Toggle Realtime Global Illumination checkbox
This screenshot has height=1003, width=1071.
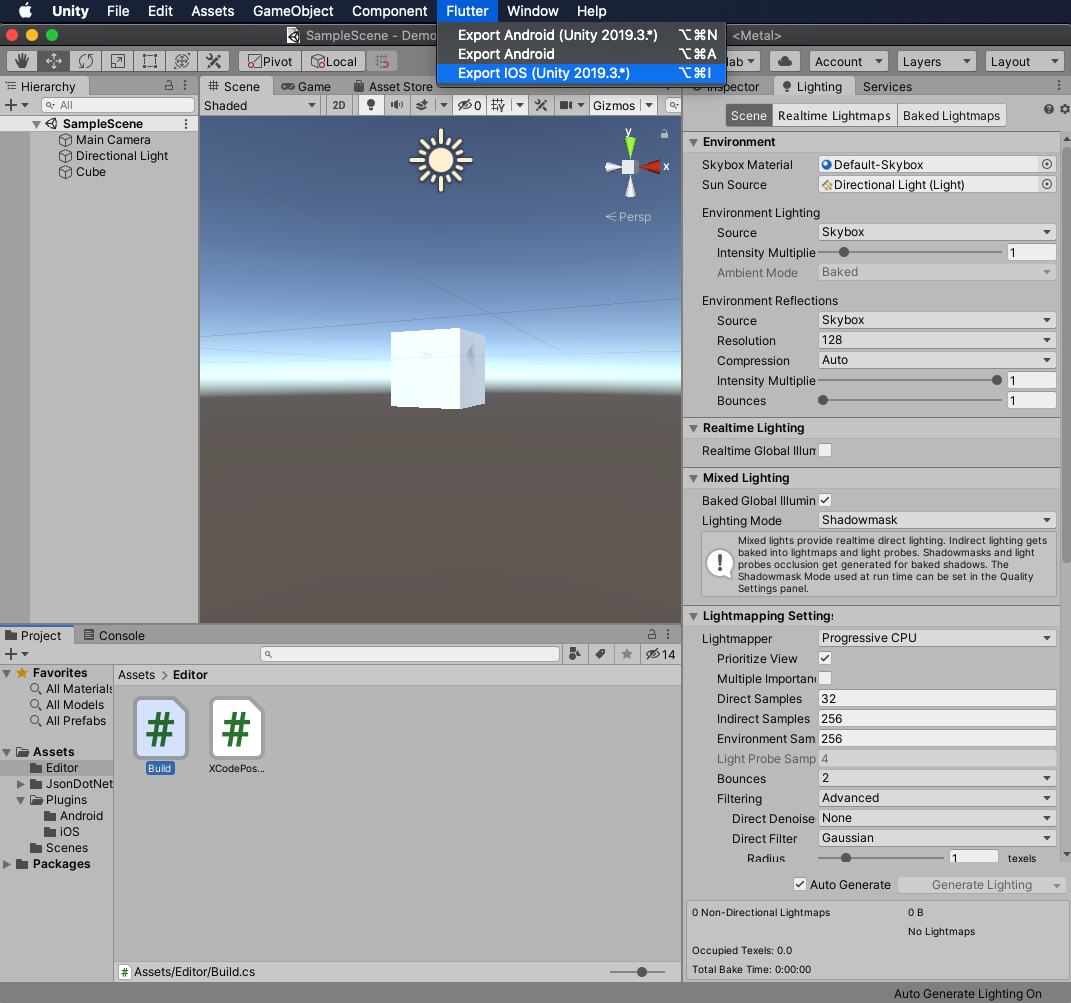click(825, 450)
